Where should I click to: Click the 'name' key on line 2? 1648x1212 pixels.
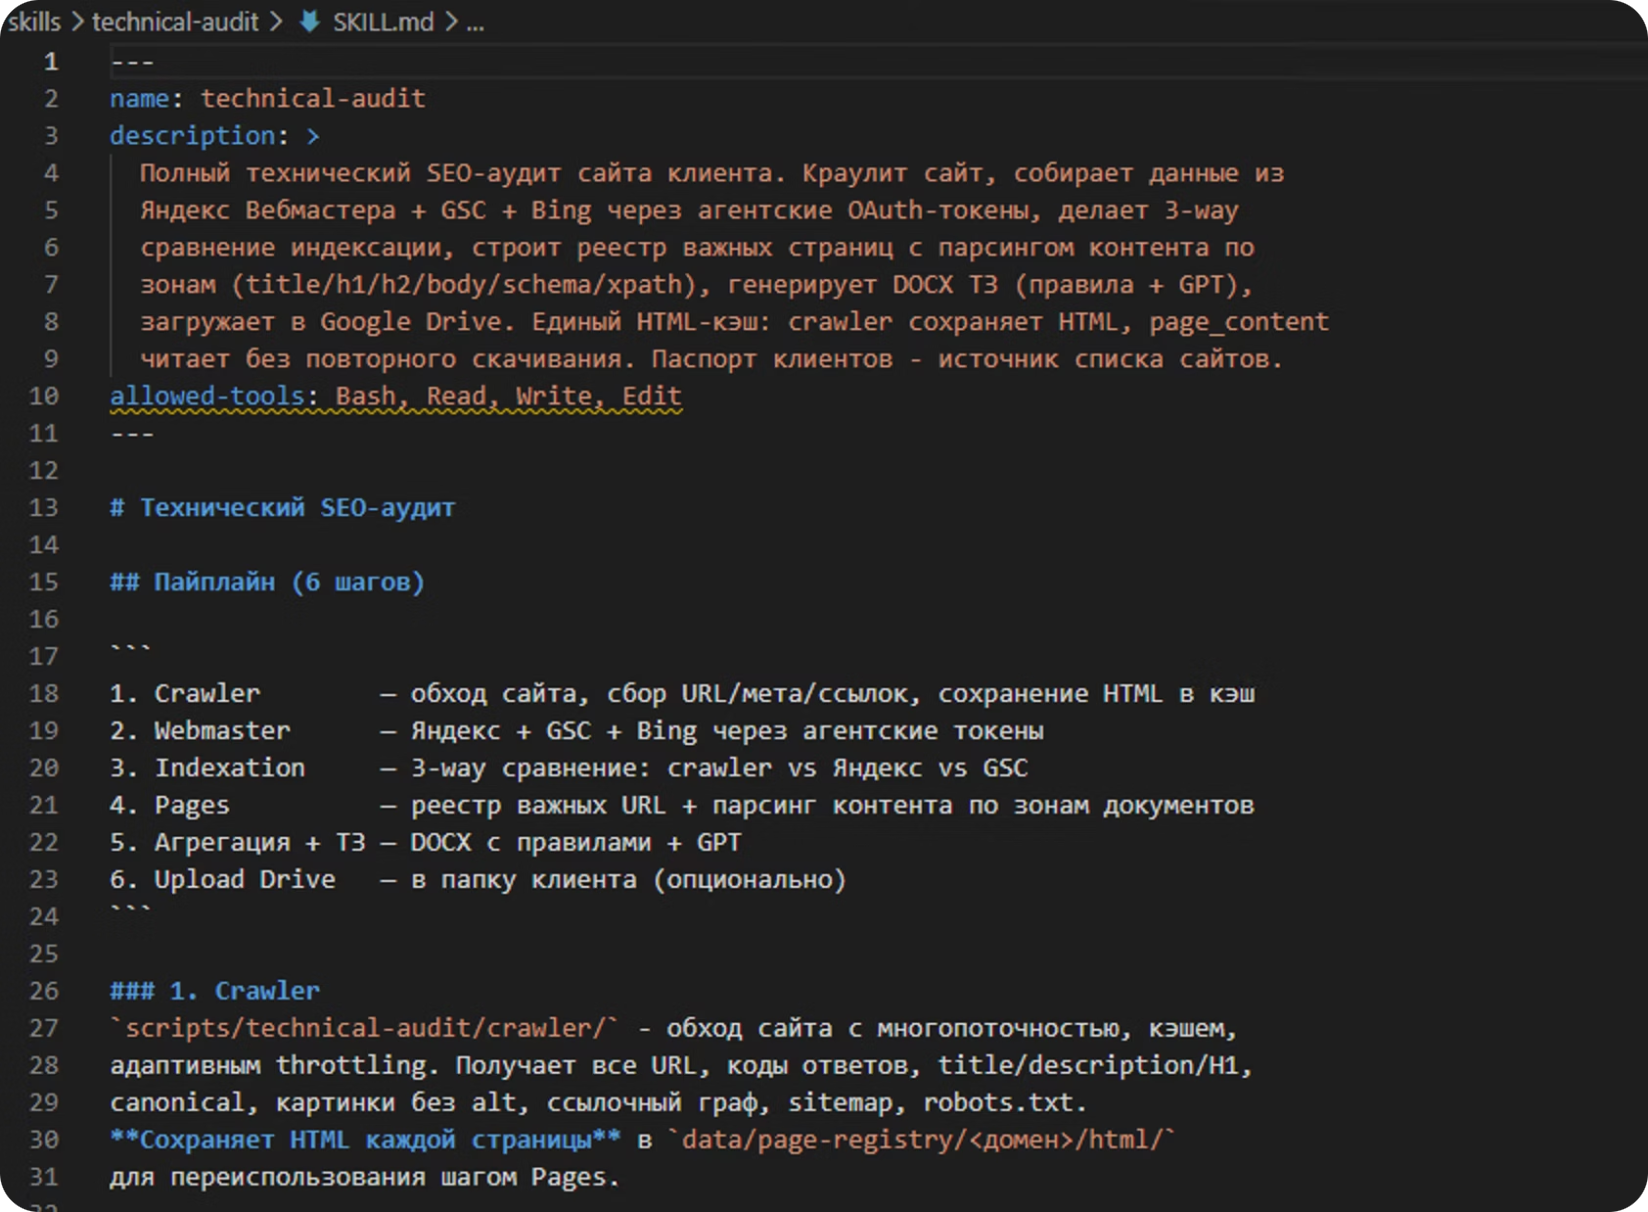[140, 98]
